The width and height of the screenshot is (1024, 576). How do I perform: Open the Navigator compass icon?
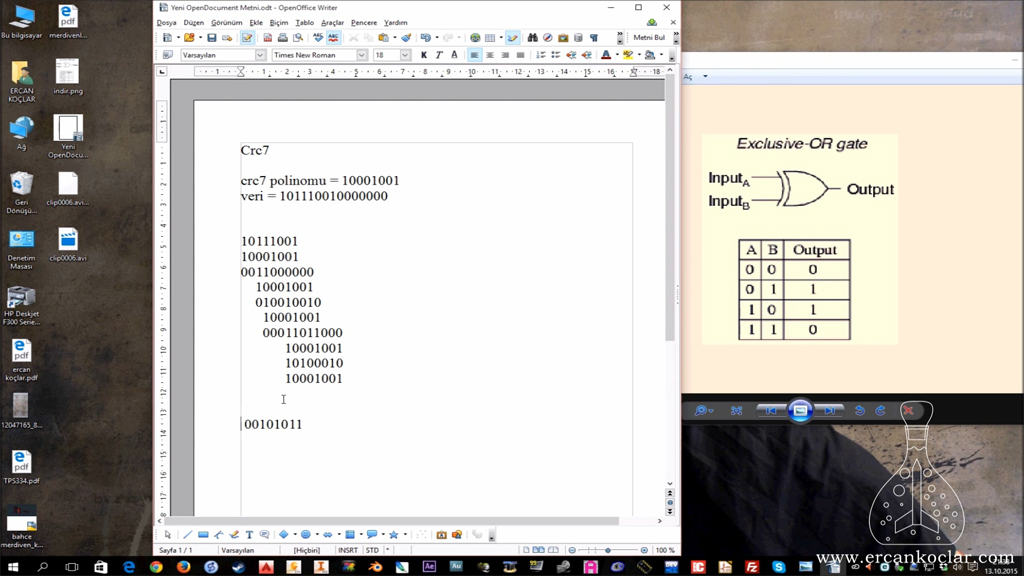[548, 38]
